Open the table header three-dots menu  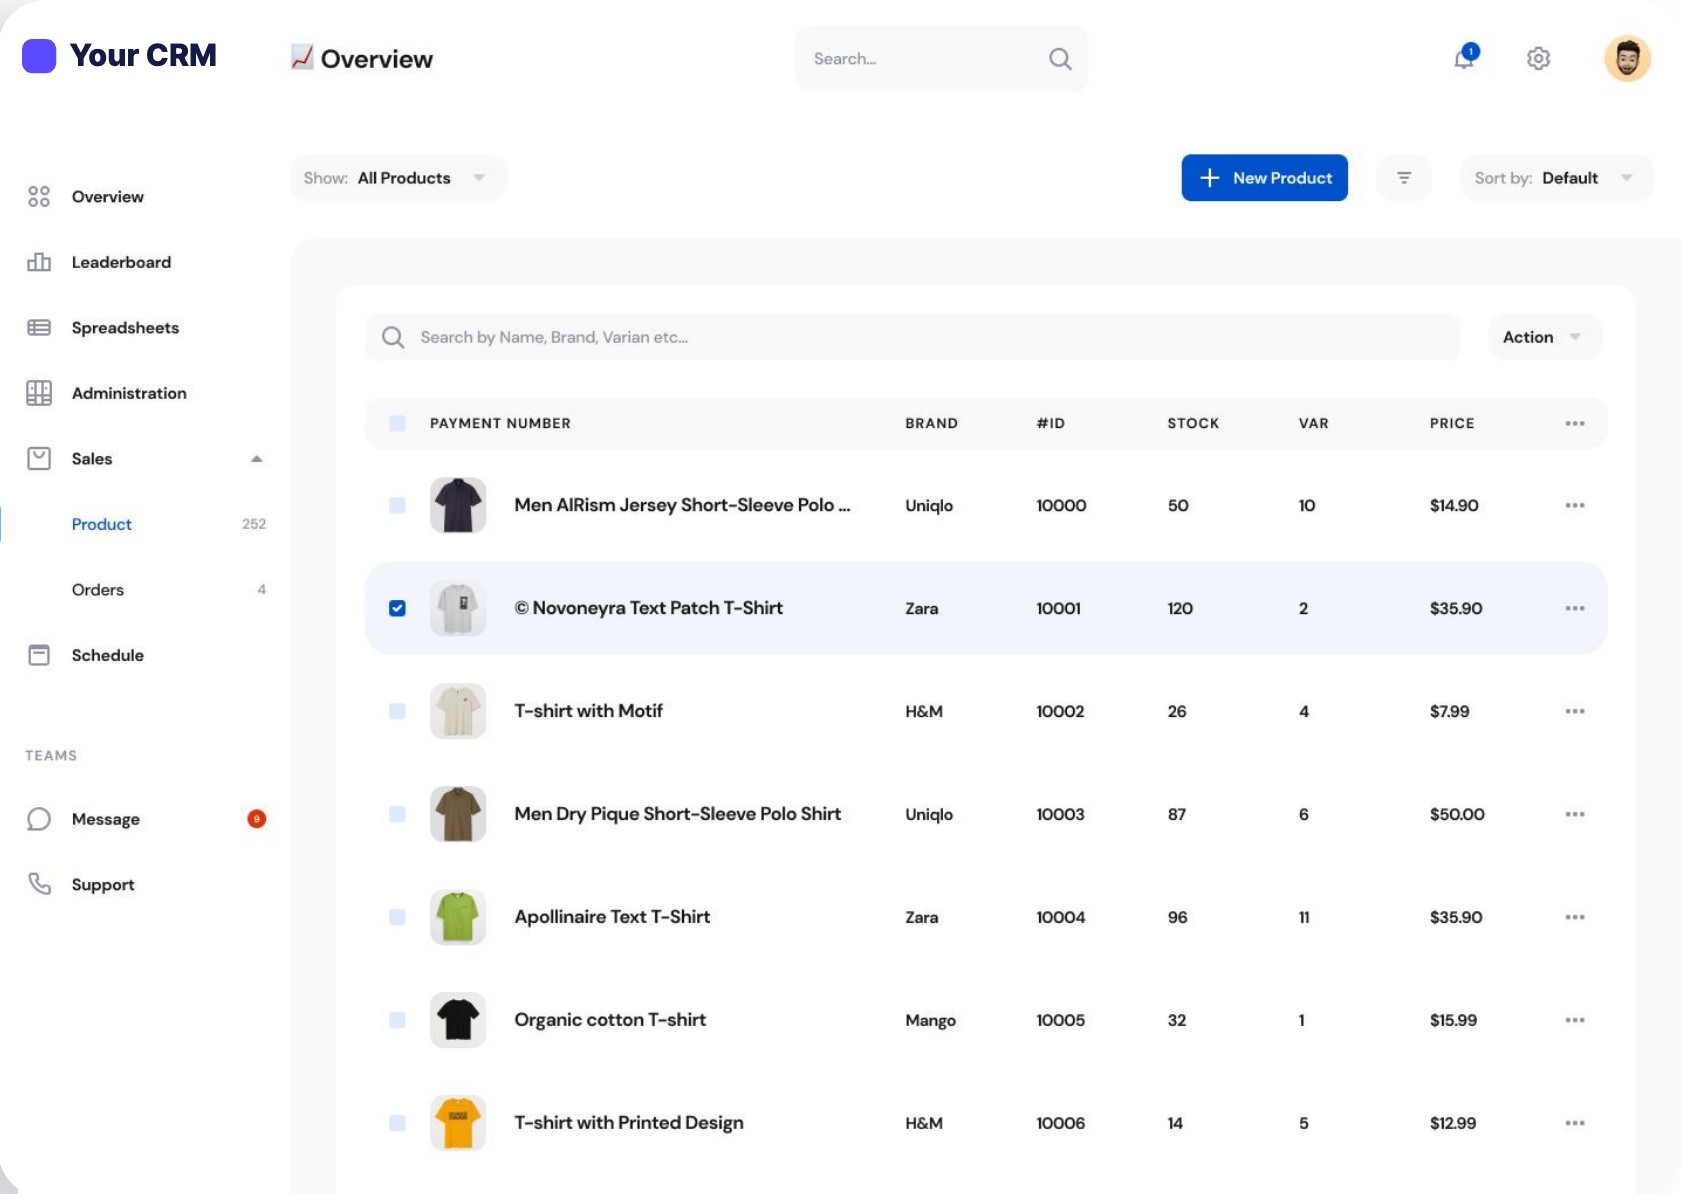coord(1575,423)
